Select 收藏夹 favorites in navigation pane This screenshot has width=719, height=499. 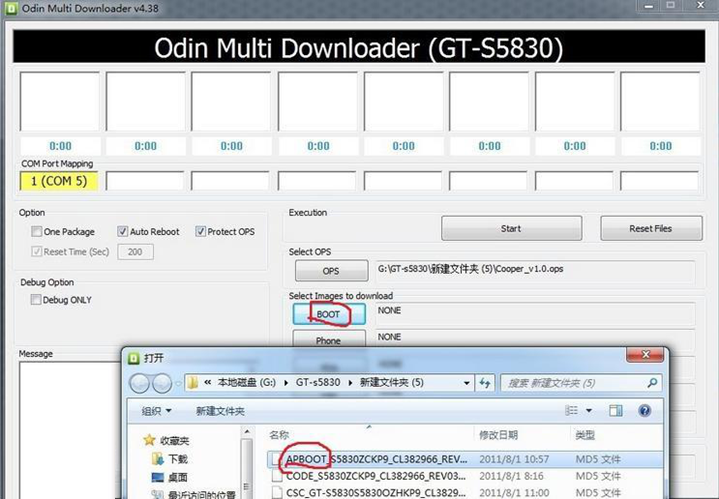tap(174, 441)
